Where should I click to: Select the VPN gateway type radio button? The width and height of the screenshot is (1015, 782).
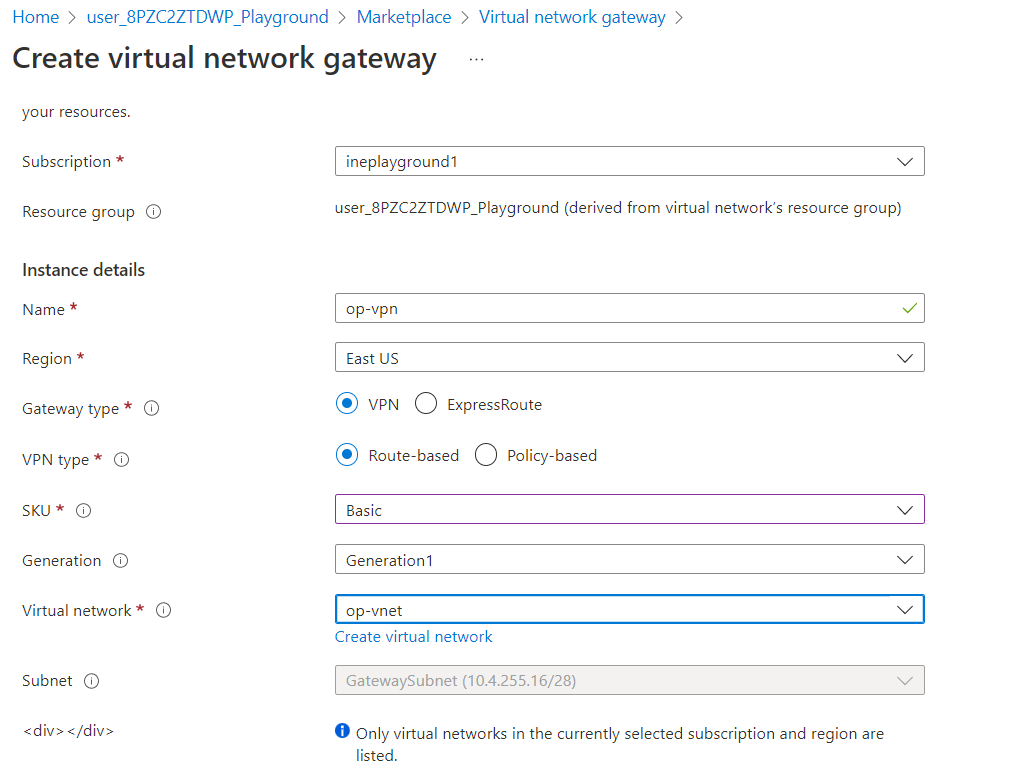pos(347,404)
